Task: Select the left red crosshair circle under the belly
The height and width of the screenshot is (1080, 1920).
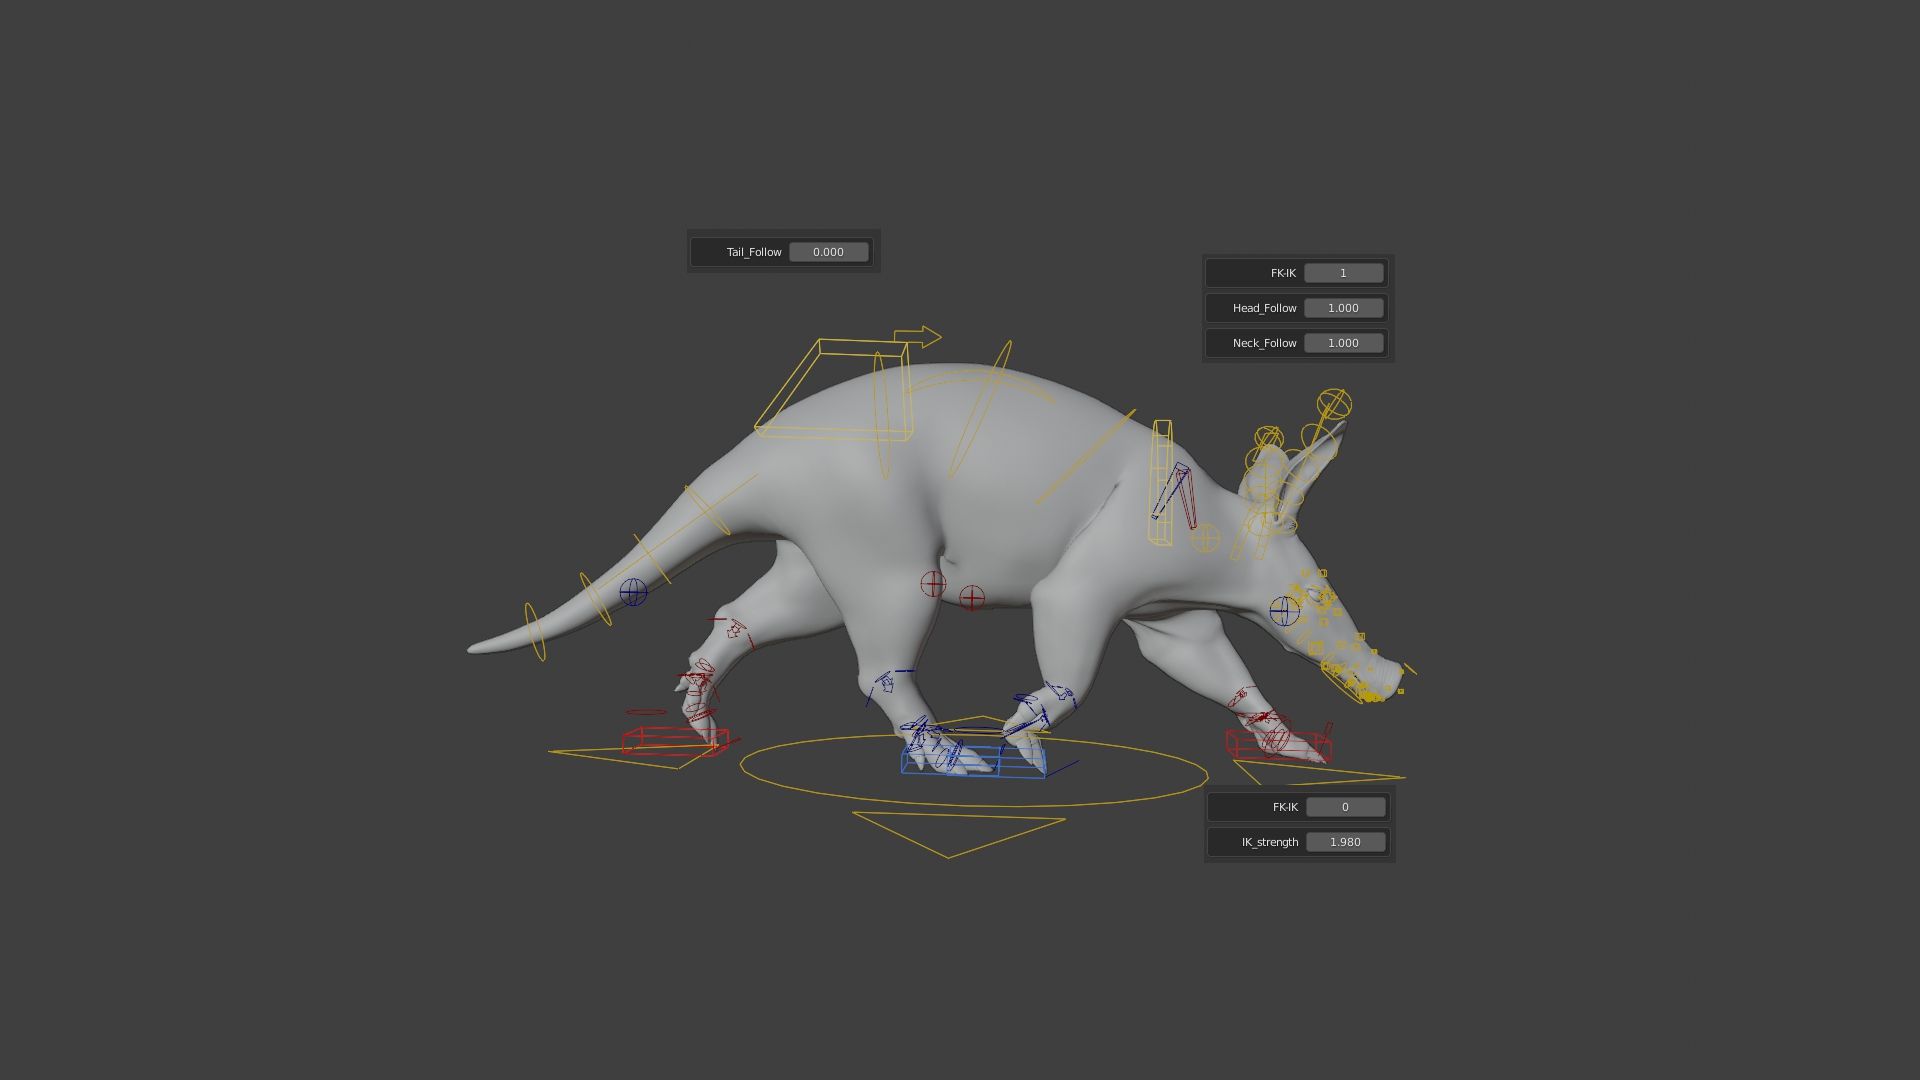Action: (x=933, y=584)
